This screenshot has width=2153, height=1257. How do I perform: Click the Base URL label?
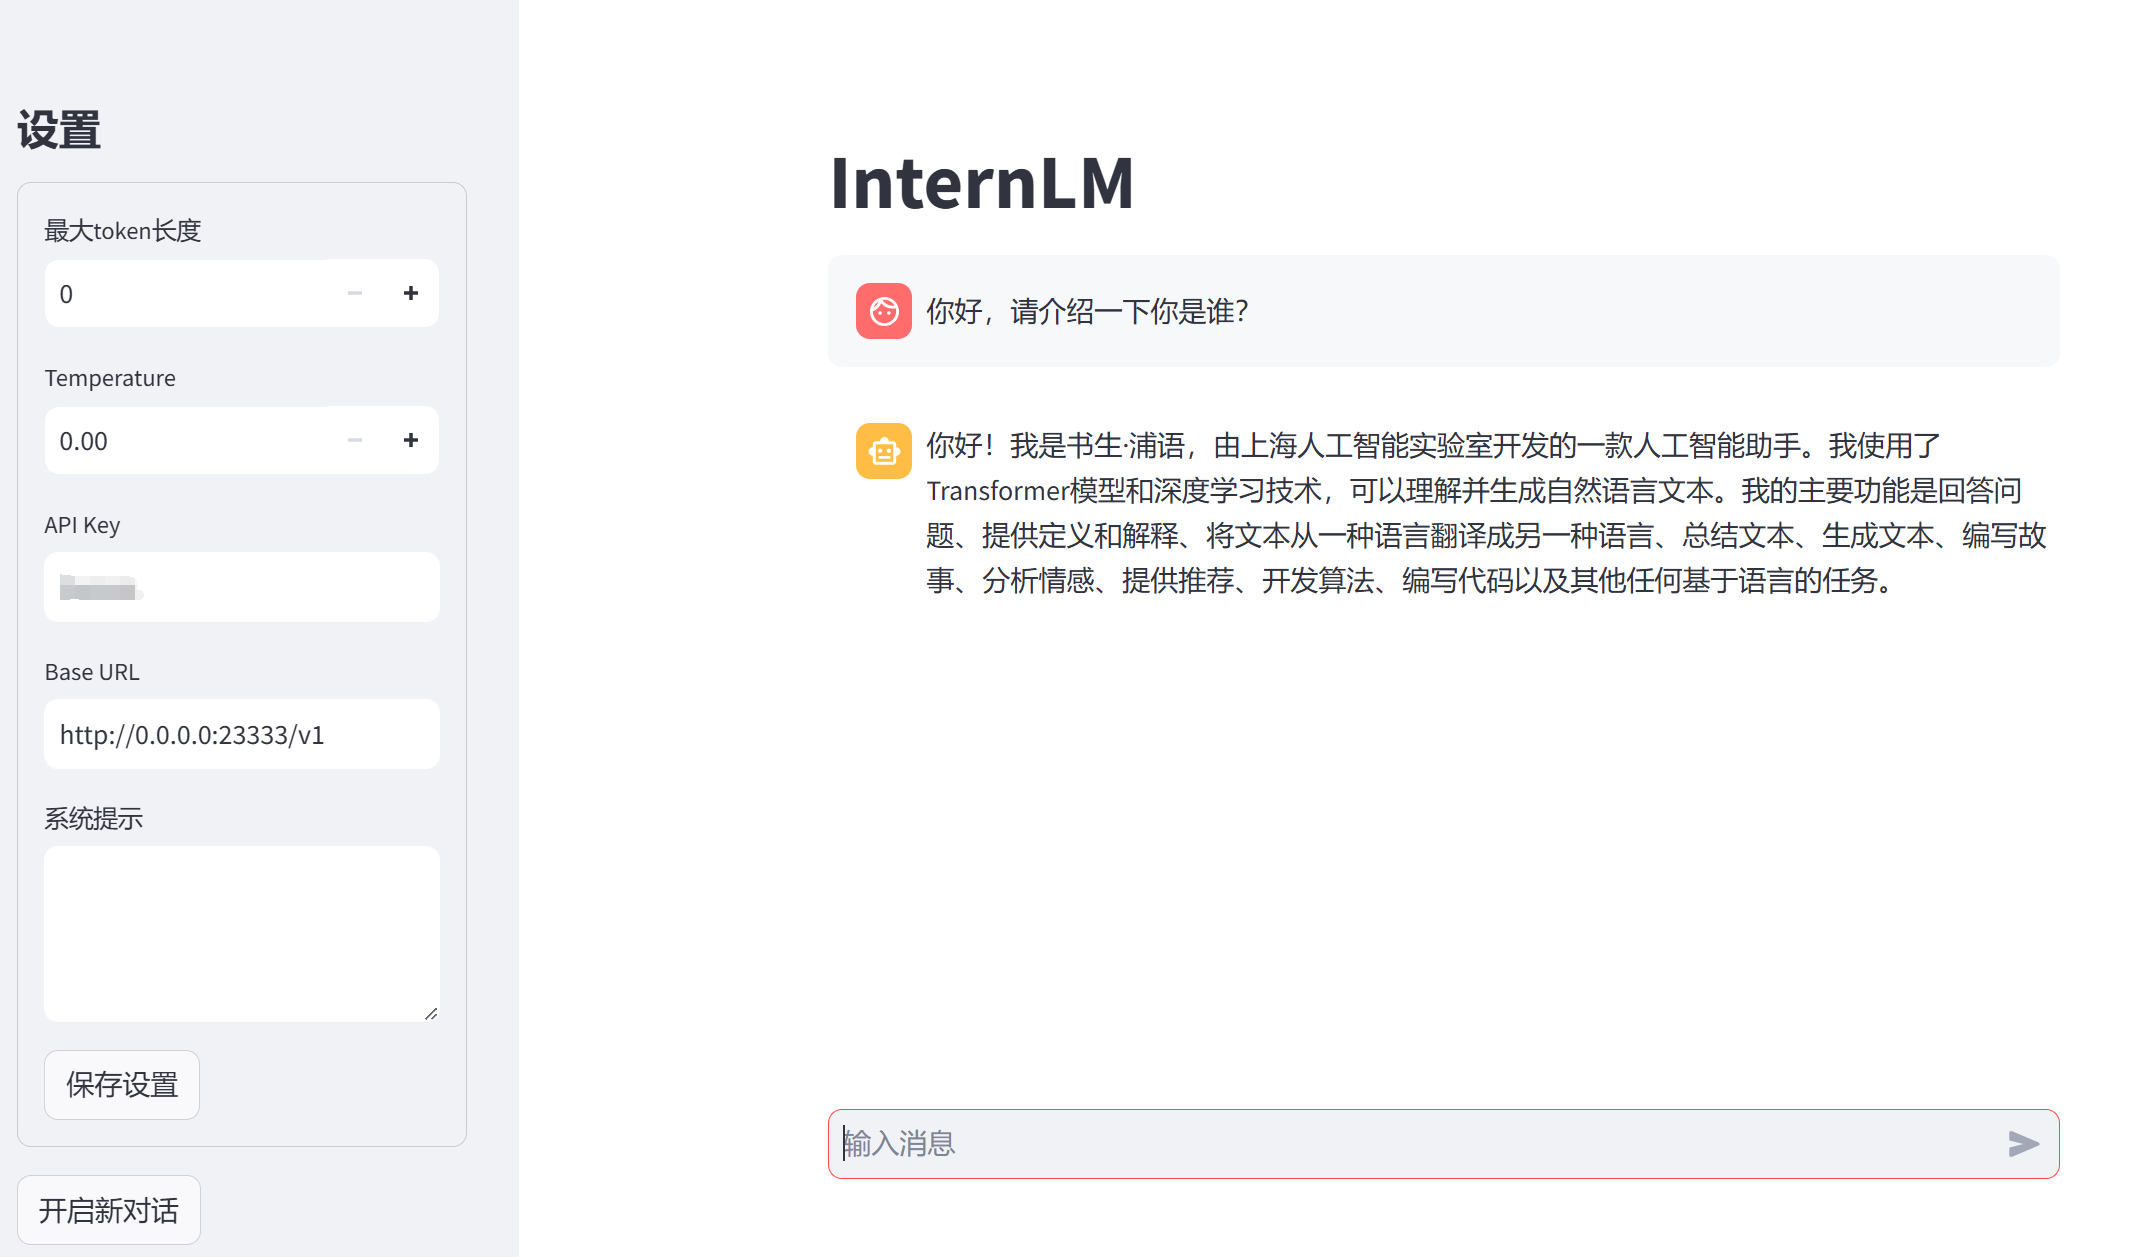pyautogui.click(x=92, y=672)
